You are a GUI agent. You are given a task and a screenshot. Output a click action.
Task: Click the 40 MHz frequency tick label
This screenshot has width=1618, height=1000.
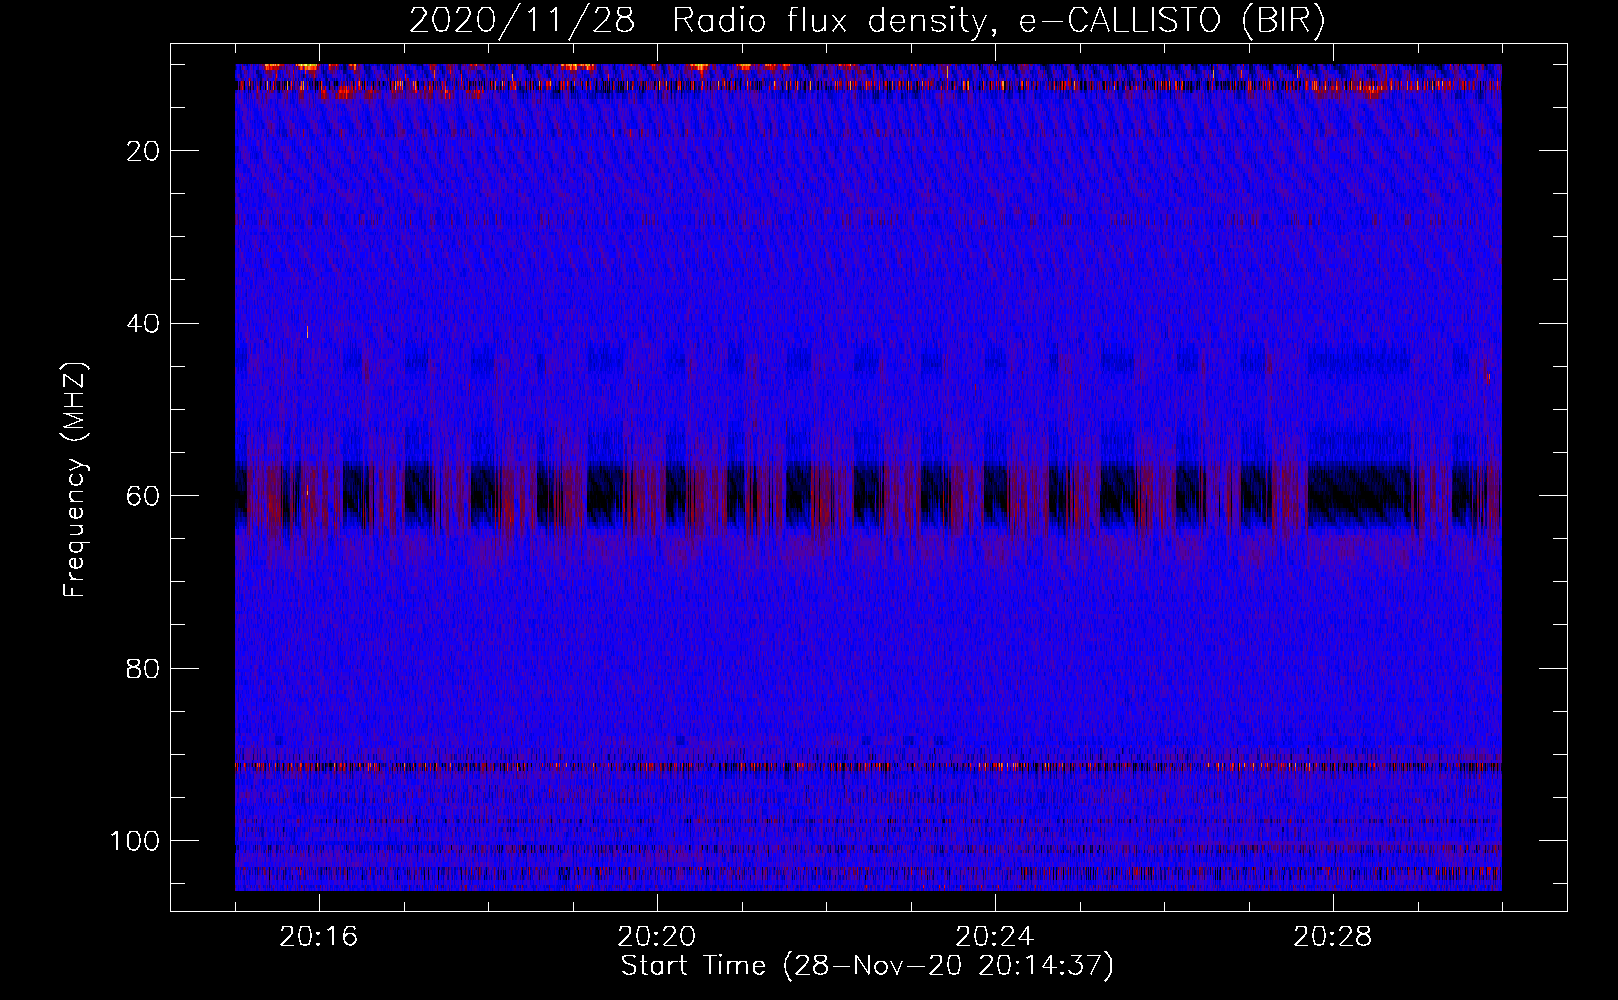pyautogui.click(x=144, y=323)
